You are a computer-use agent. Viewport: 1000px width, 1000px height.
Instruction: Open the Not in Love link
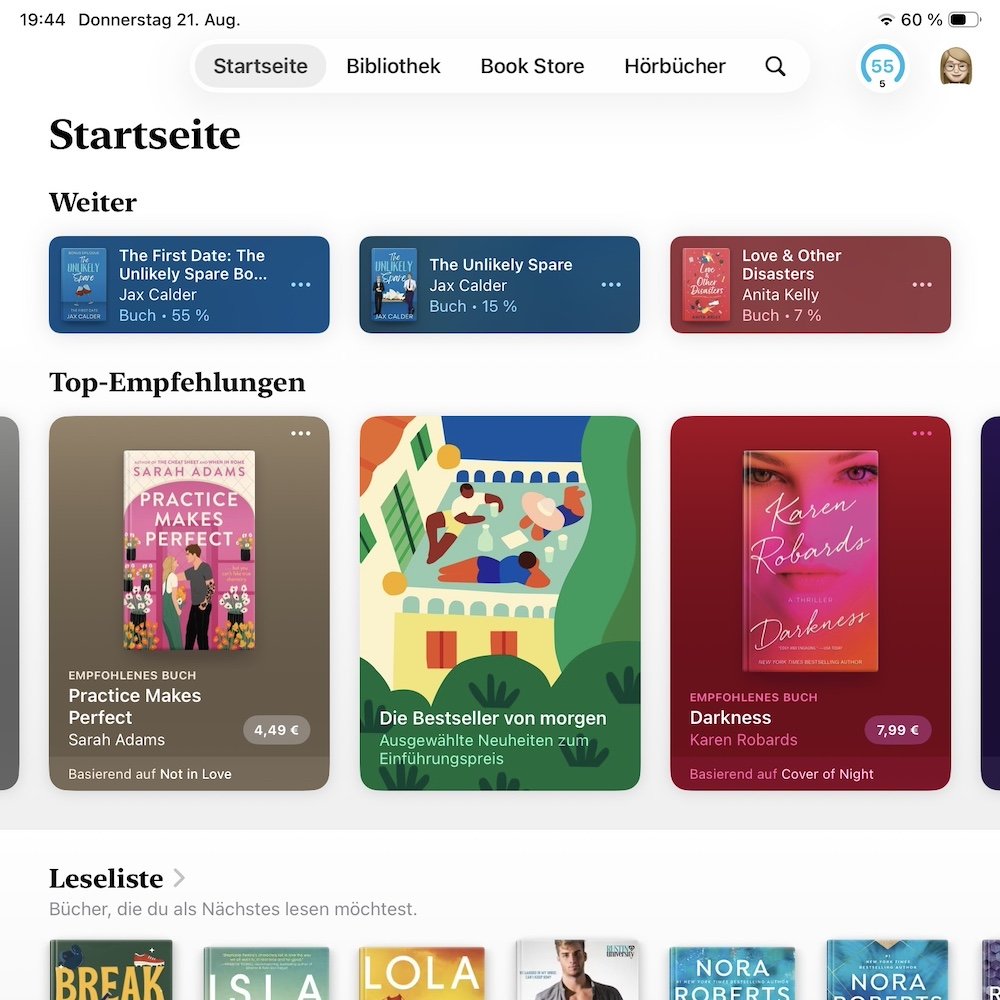click(196, 774)
